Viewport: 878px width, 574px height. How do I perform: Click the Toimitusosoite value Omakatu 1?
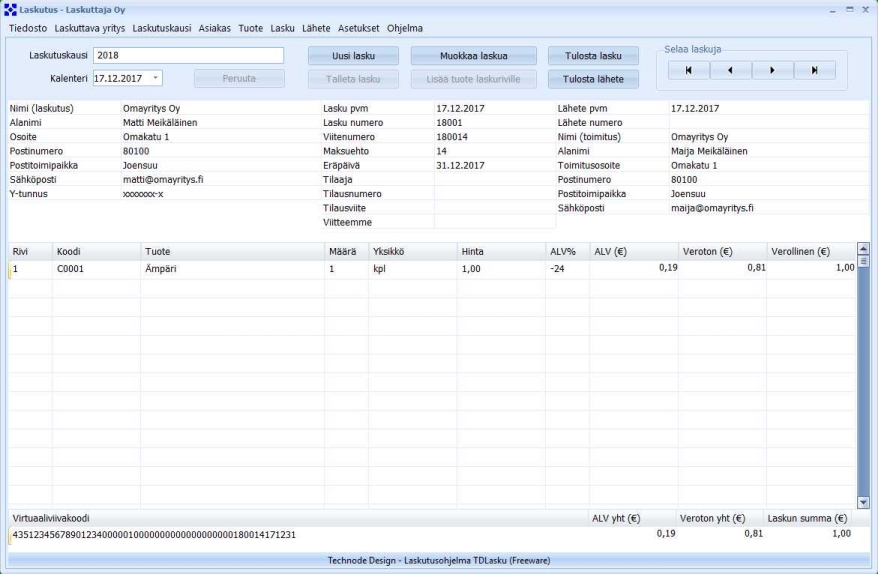click(x=694, y=165)
